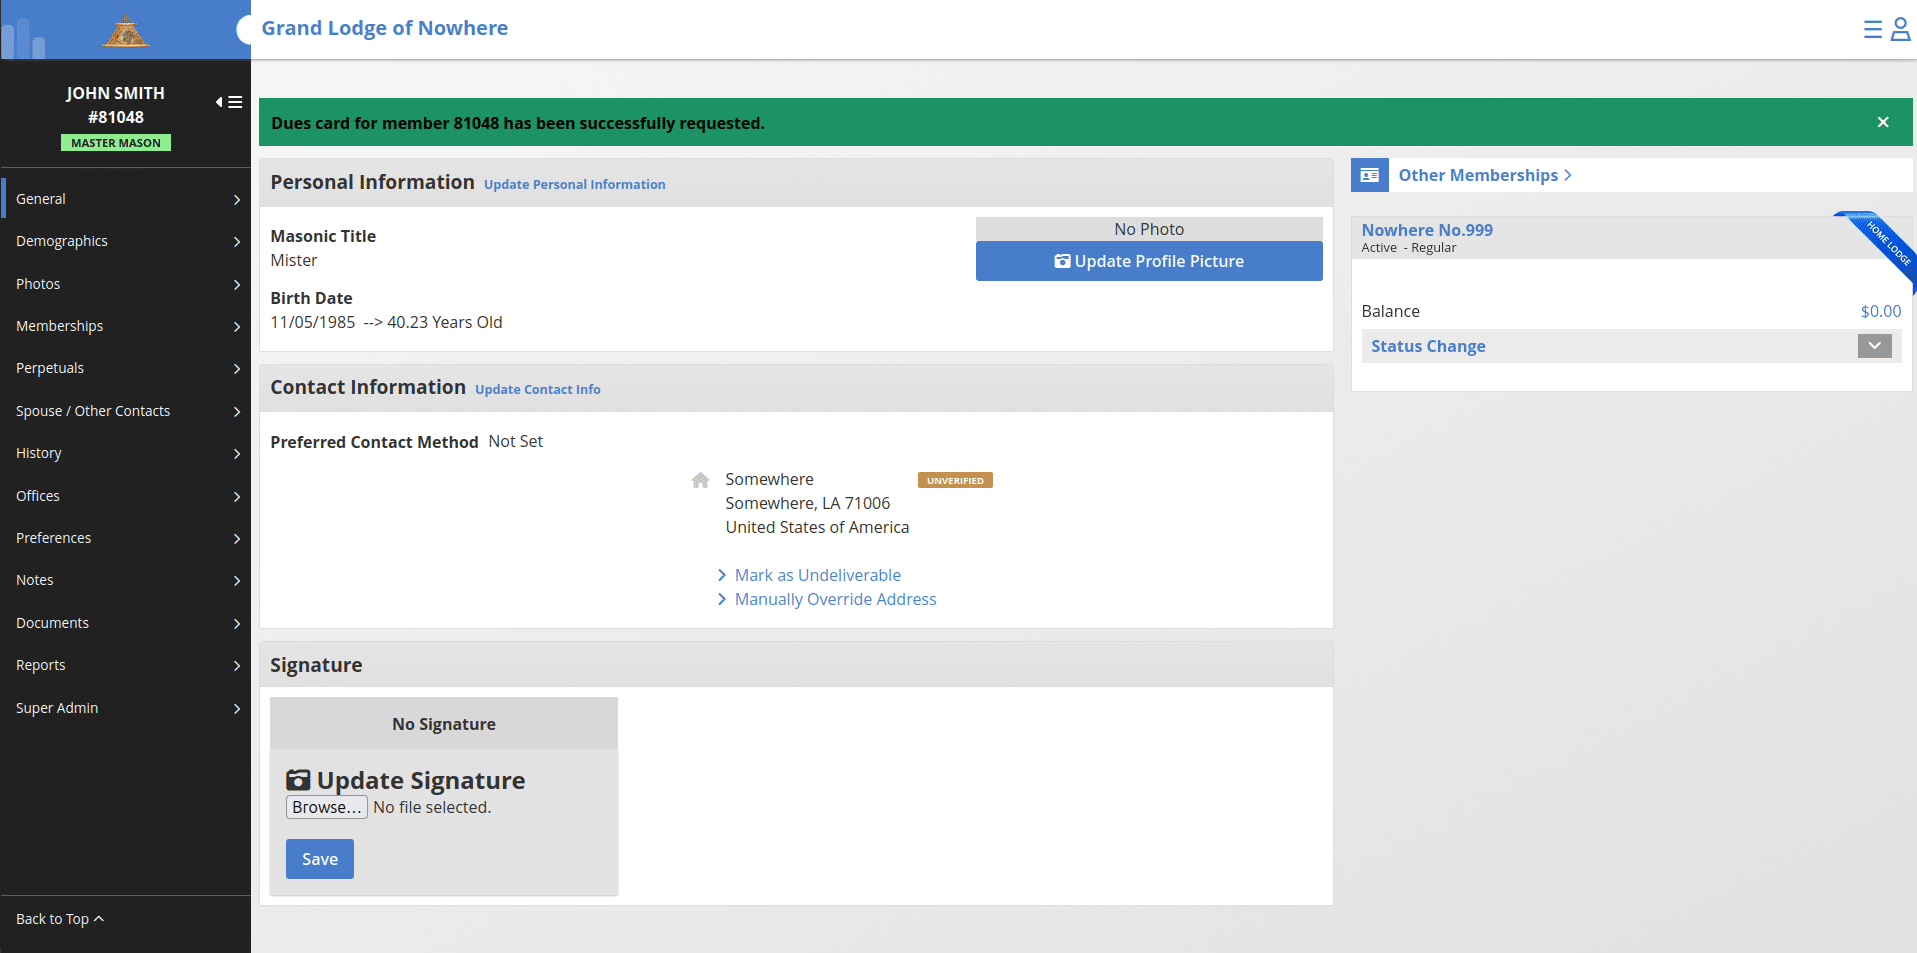Screen dimensions: 1917x953
Task: Expand the Offices chevron
Action: (237, 496)
